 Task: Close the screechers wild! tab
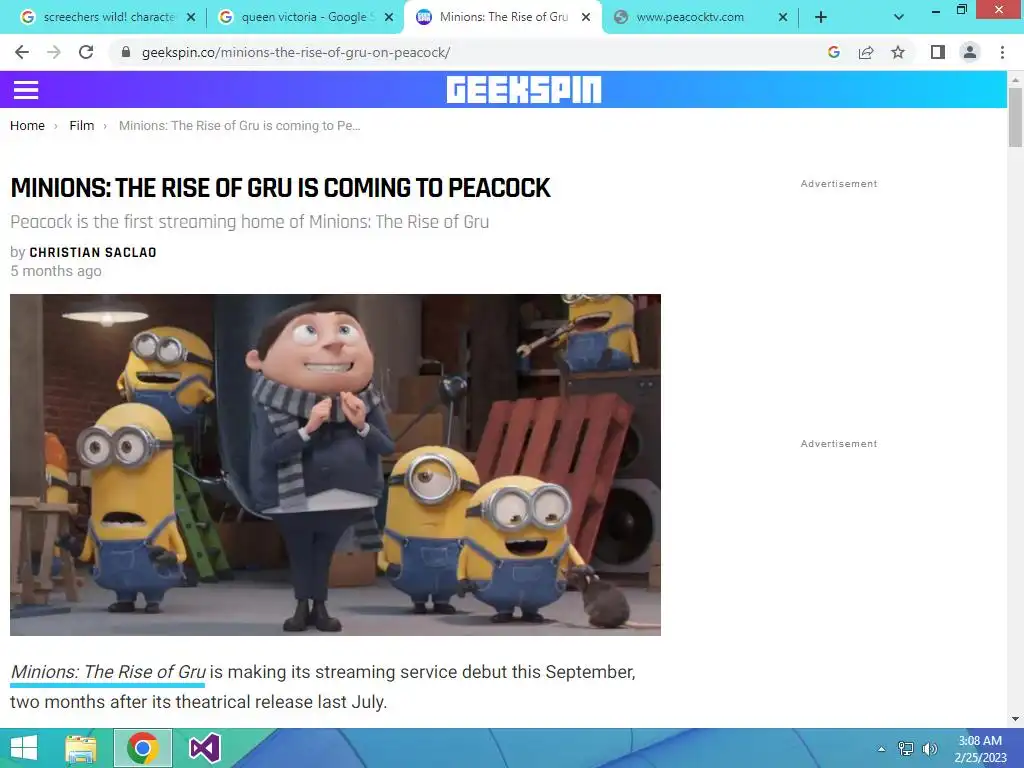[x=191, y=17]
